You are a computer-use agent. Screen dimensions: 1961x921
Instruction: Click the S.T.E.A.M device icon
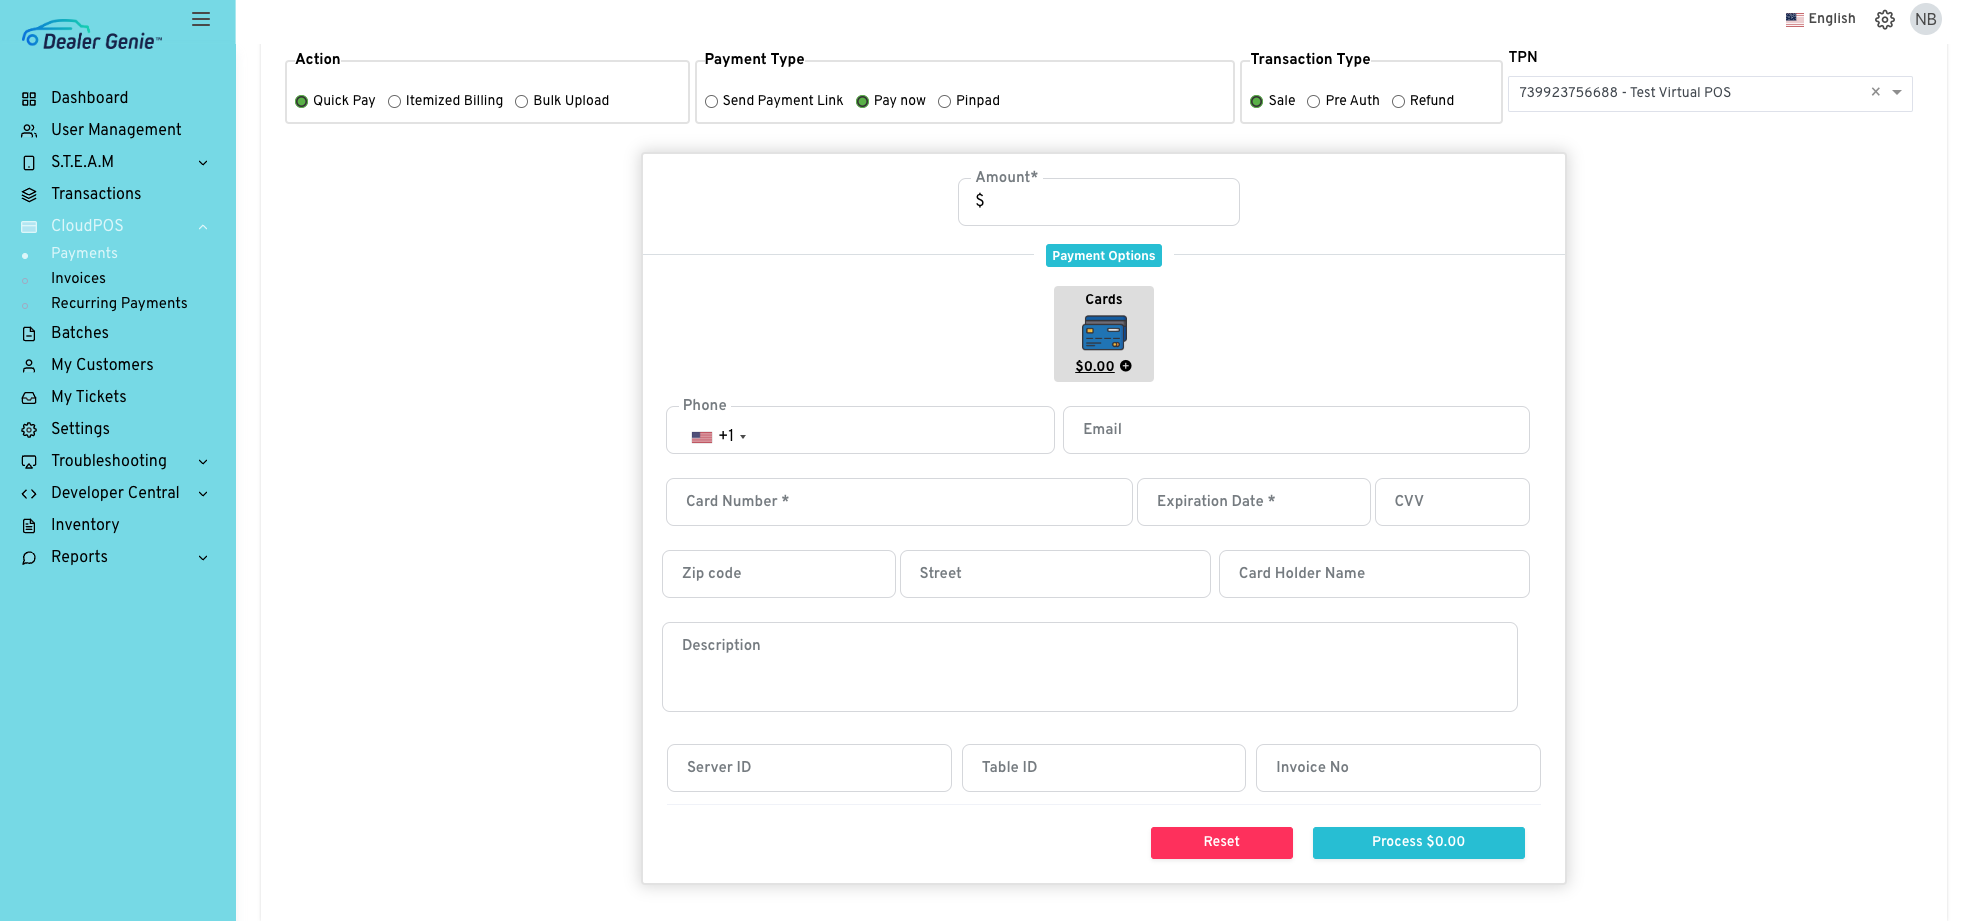click(x=29, y=163)
